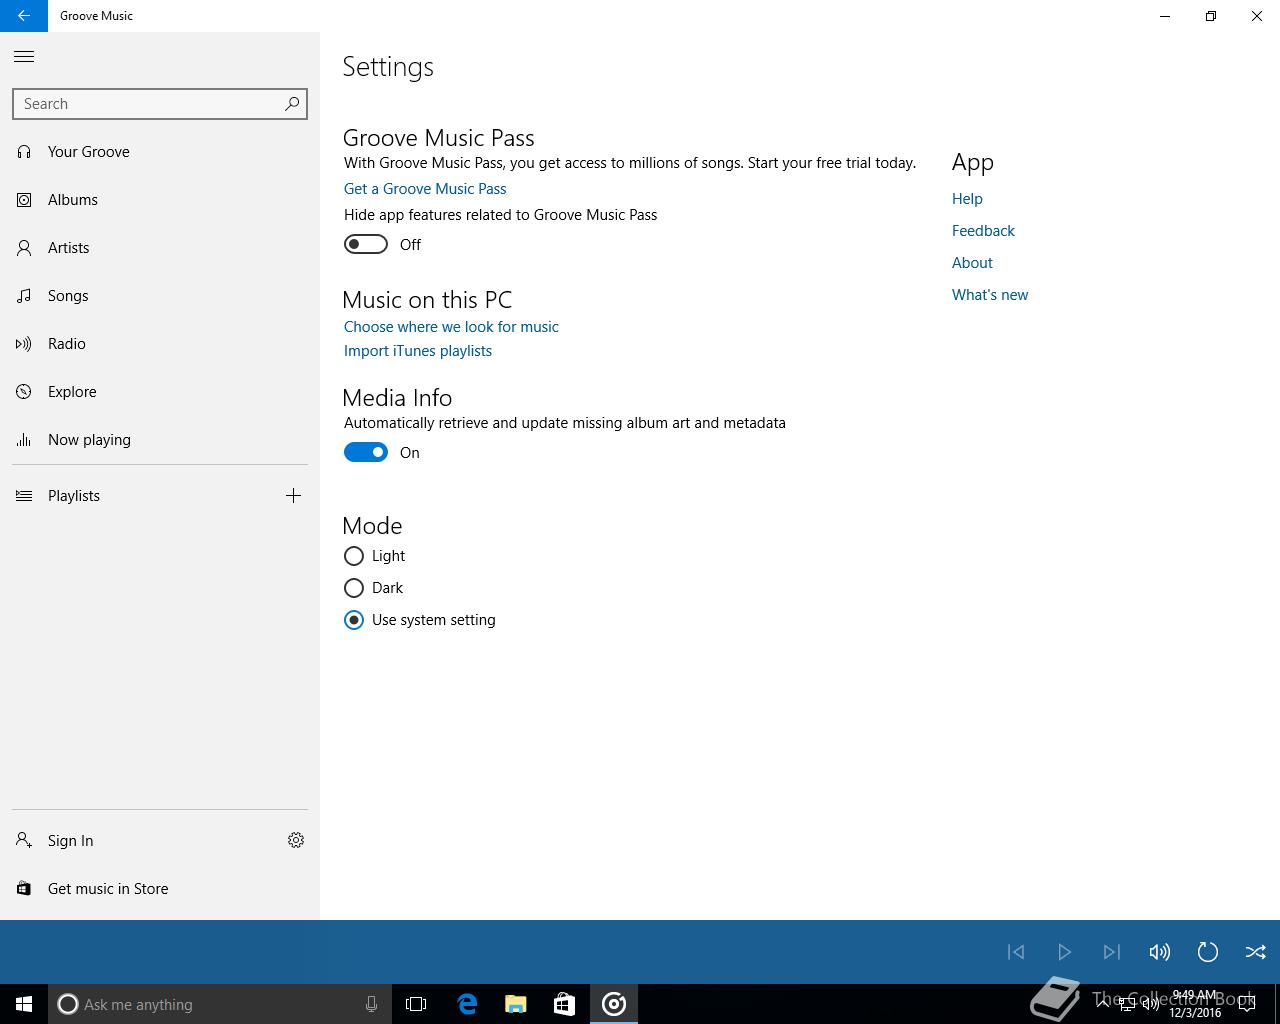
Task: Go to Albums in sidebar
Action: click(160, 200)
